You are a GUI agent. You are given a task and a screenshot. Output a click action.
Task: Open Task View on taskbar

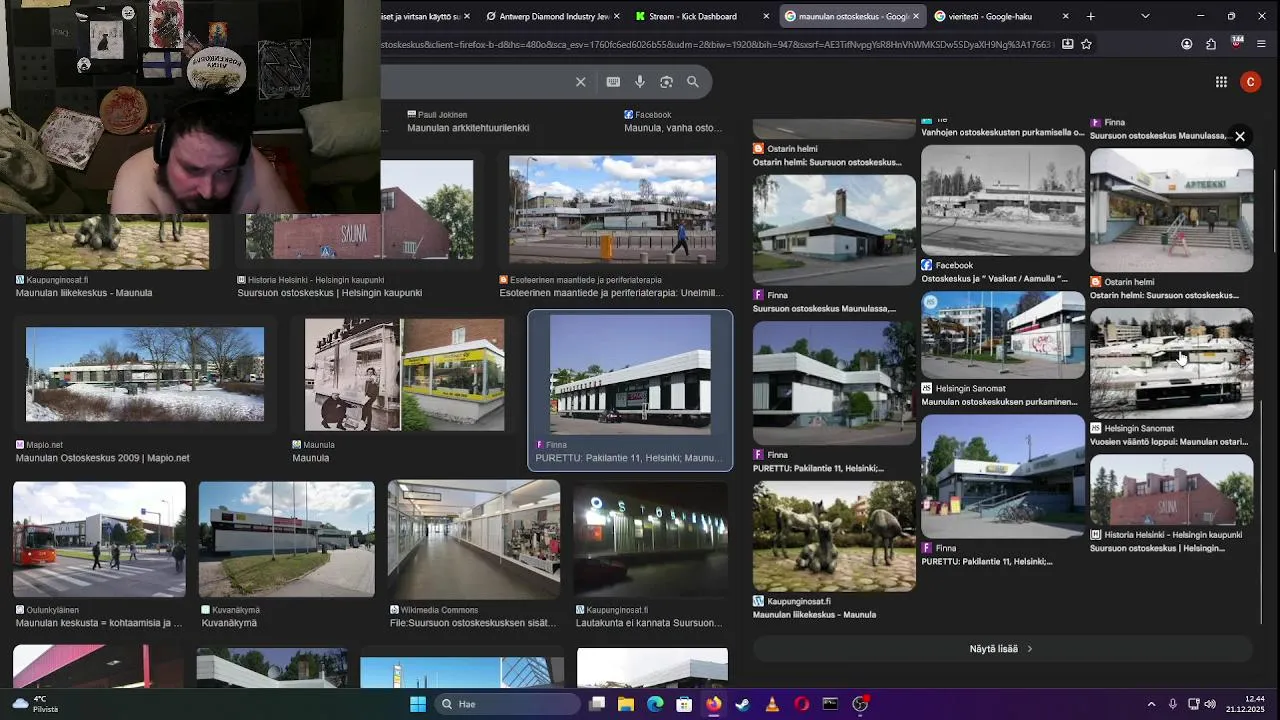pos(597,704)
